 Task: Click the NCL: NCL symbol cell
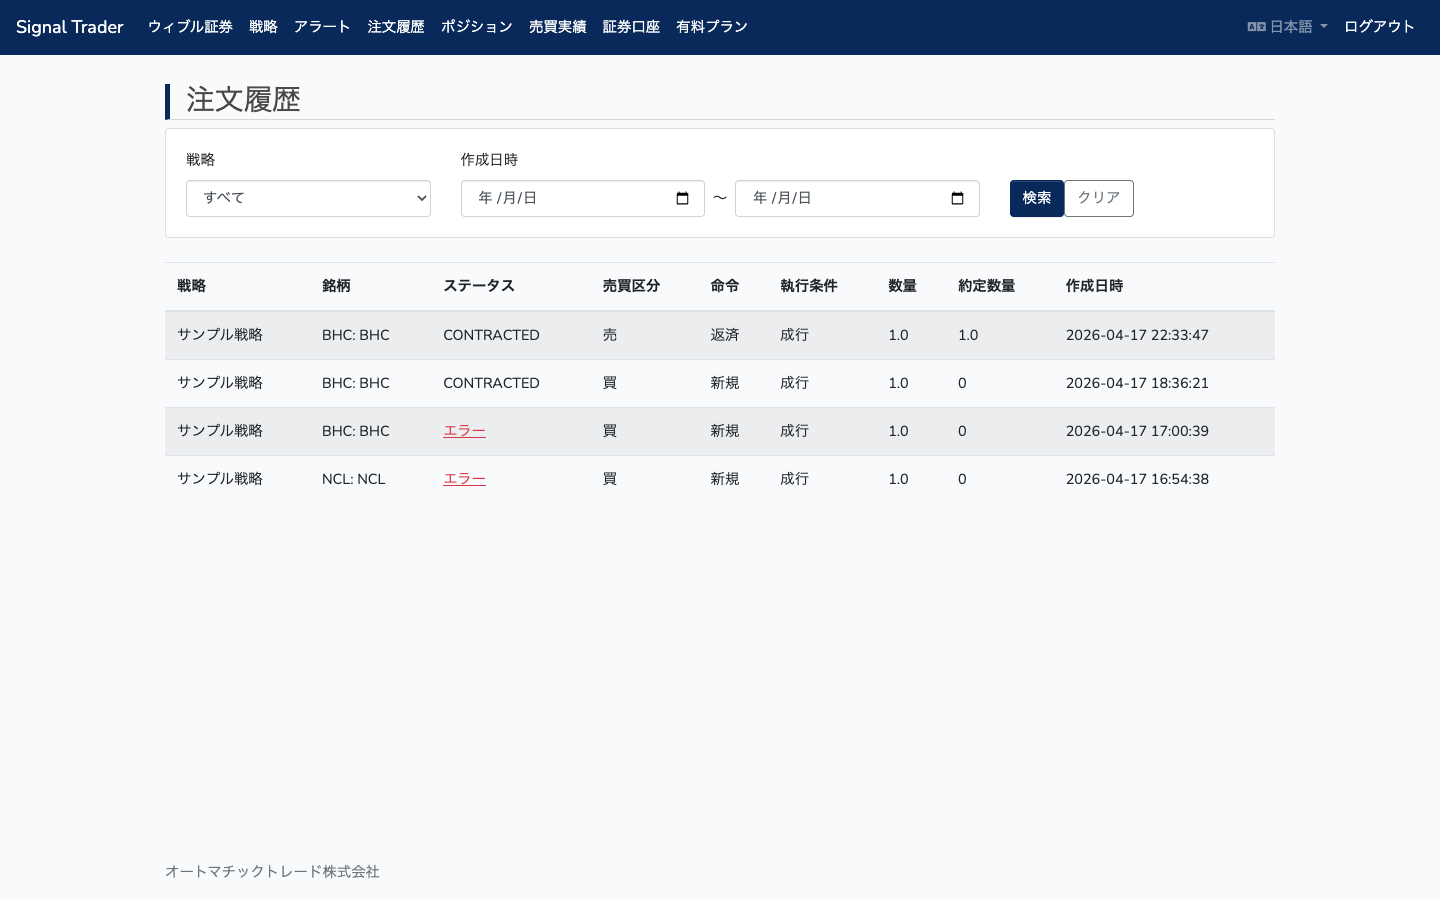[x=353, y=479]
